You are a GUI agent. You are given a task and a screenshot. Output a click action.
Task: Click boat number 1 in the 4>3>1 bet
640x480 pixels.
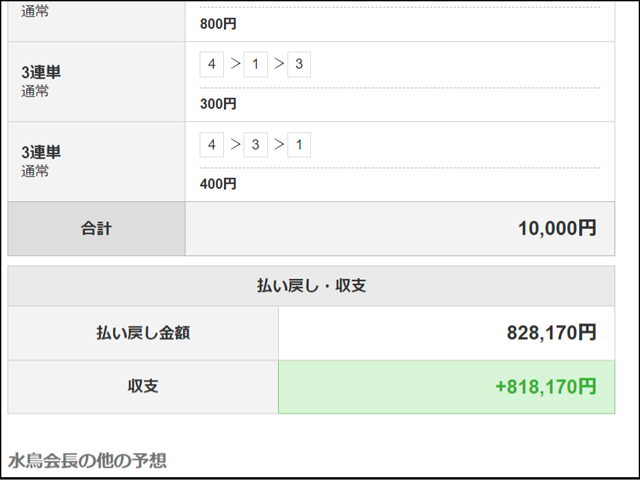tap(299, 144)
